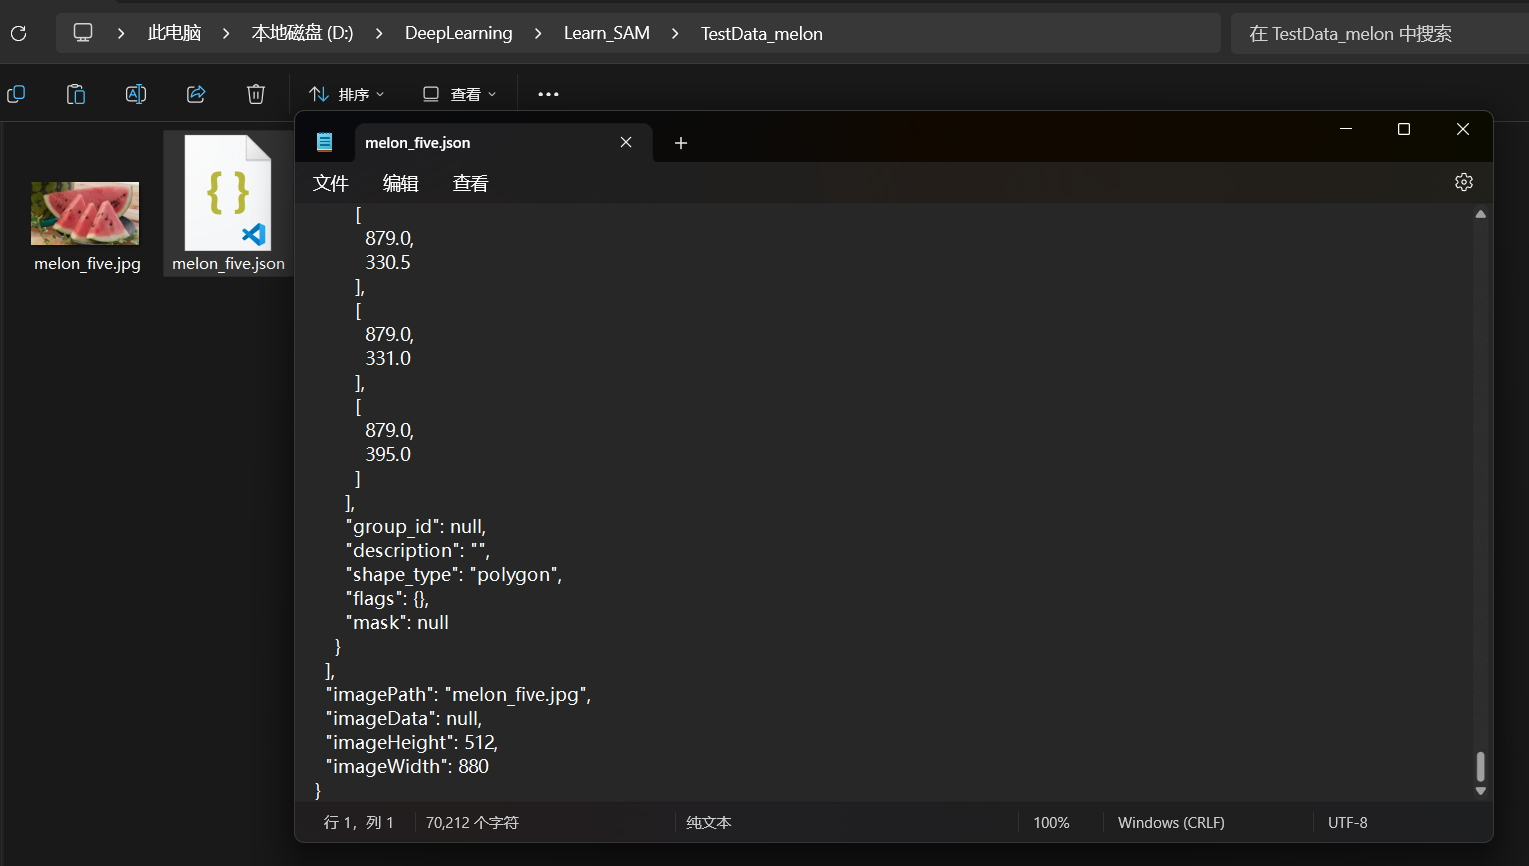The width and height of the screenshot is (1529, 866).
Task: Expand the chevron after 此电脑 in address bar
Action: (x=226, y=33)
